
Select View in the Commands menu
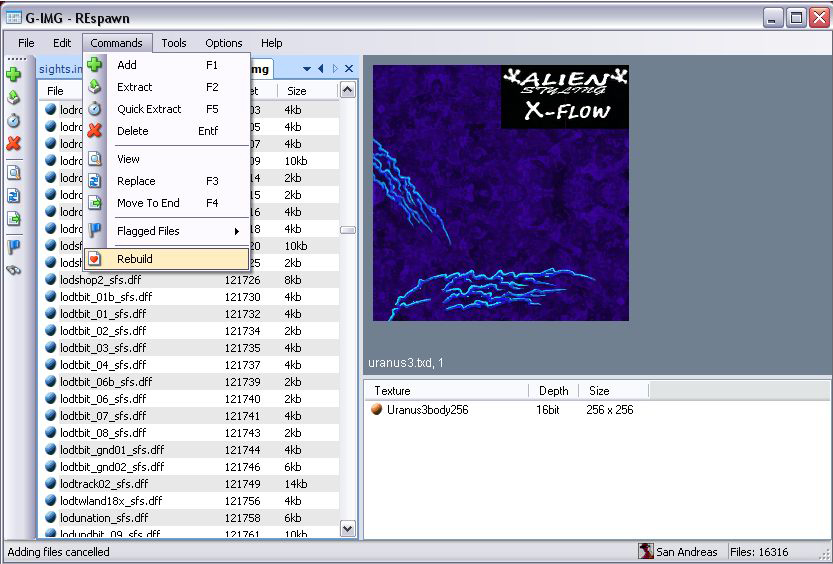[166, 159]
